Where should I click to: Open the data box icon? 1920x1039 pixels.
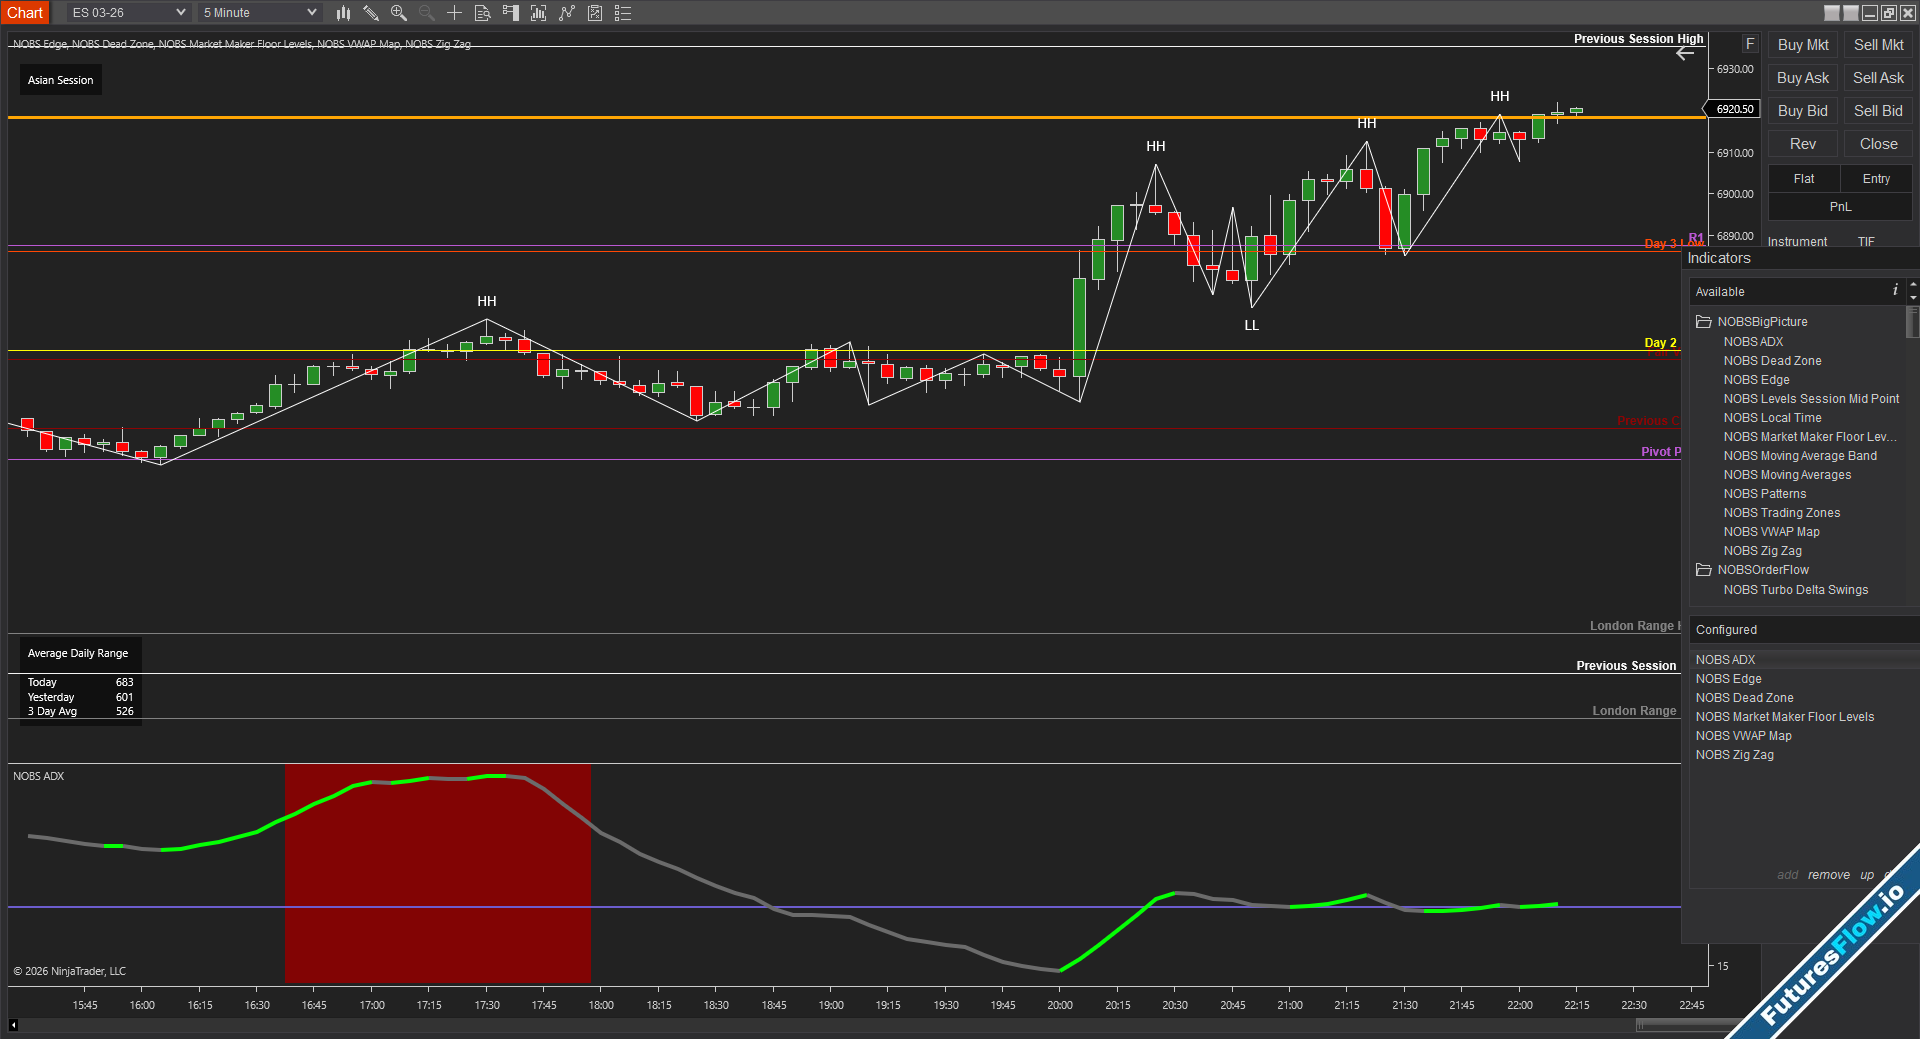482,13
